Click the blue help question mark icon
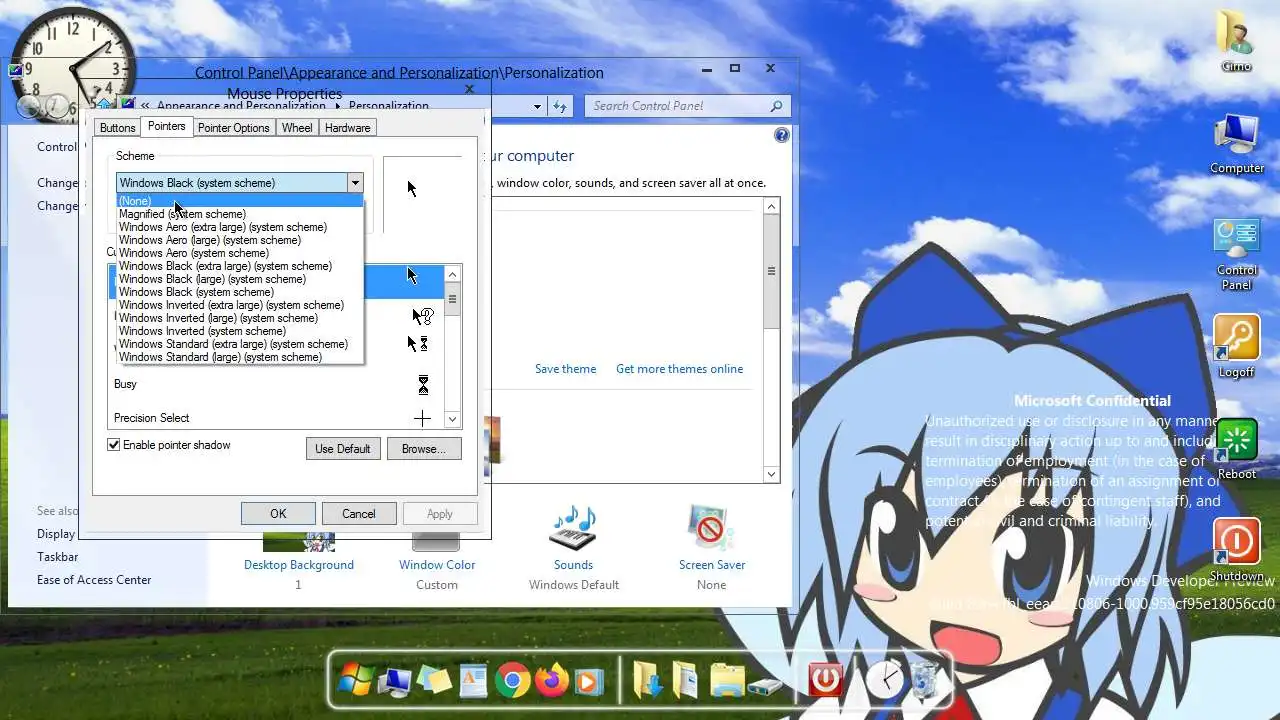This screenshot has width=1280, height=720. coord(782,135)
